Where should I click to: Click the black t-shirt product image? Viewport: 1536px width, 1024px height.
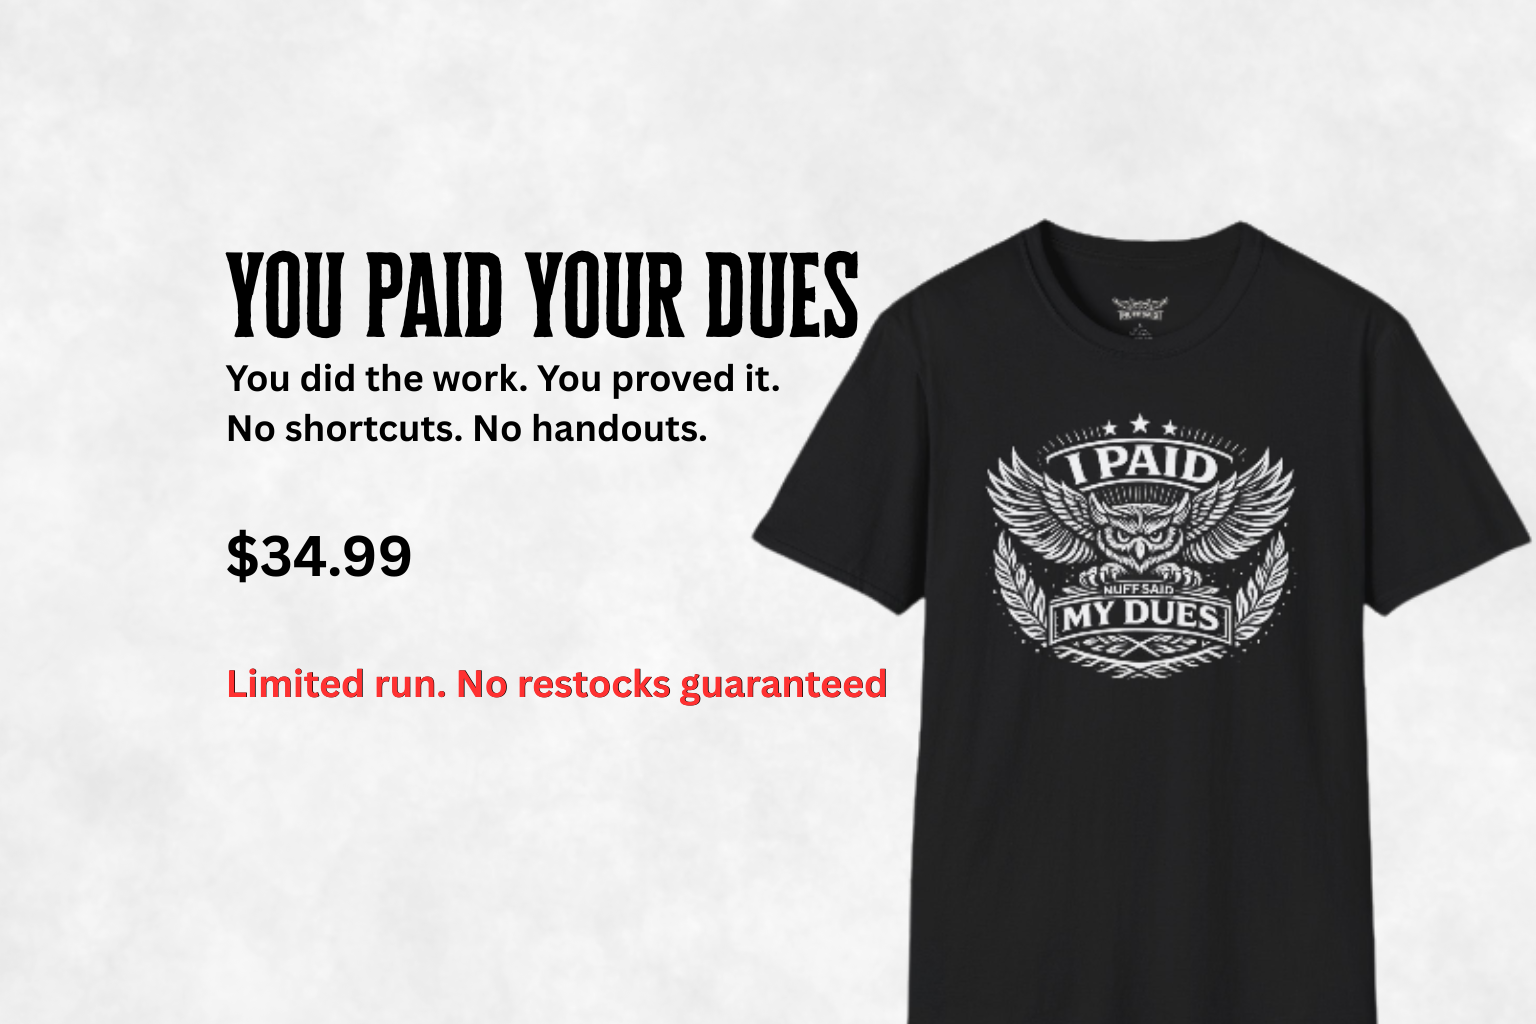[x=1142, y=622]
